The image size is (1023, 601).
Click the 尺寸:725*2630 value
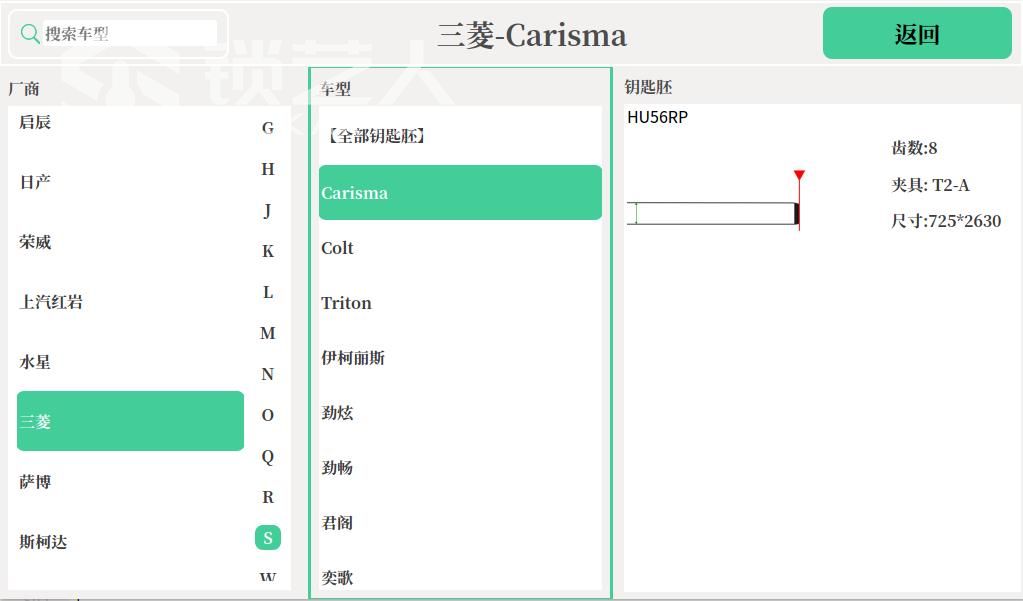pyautogui.click(x=946, y=221)
